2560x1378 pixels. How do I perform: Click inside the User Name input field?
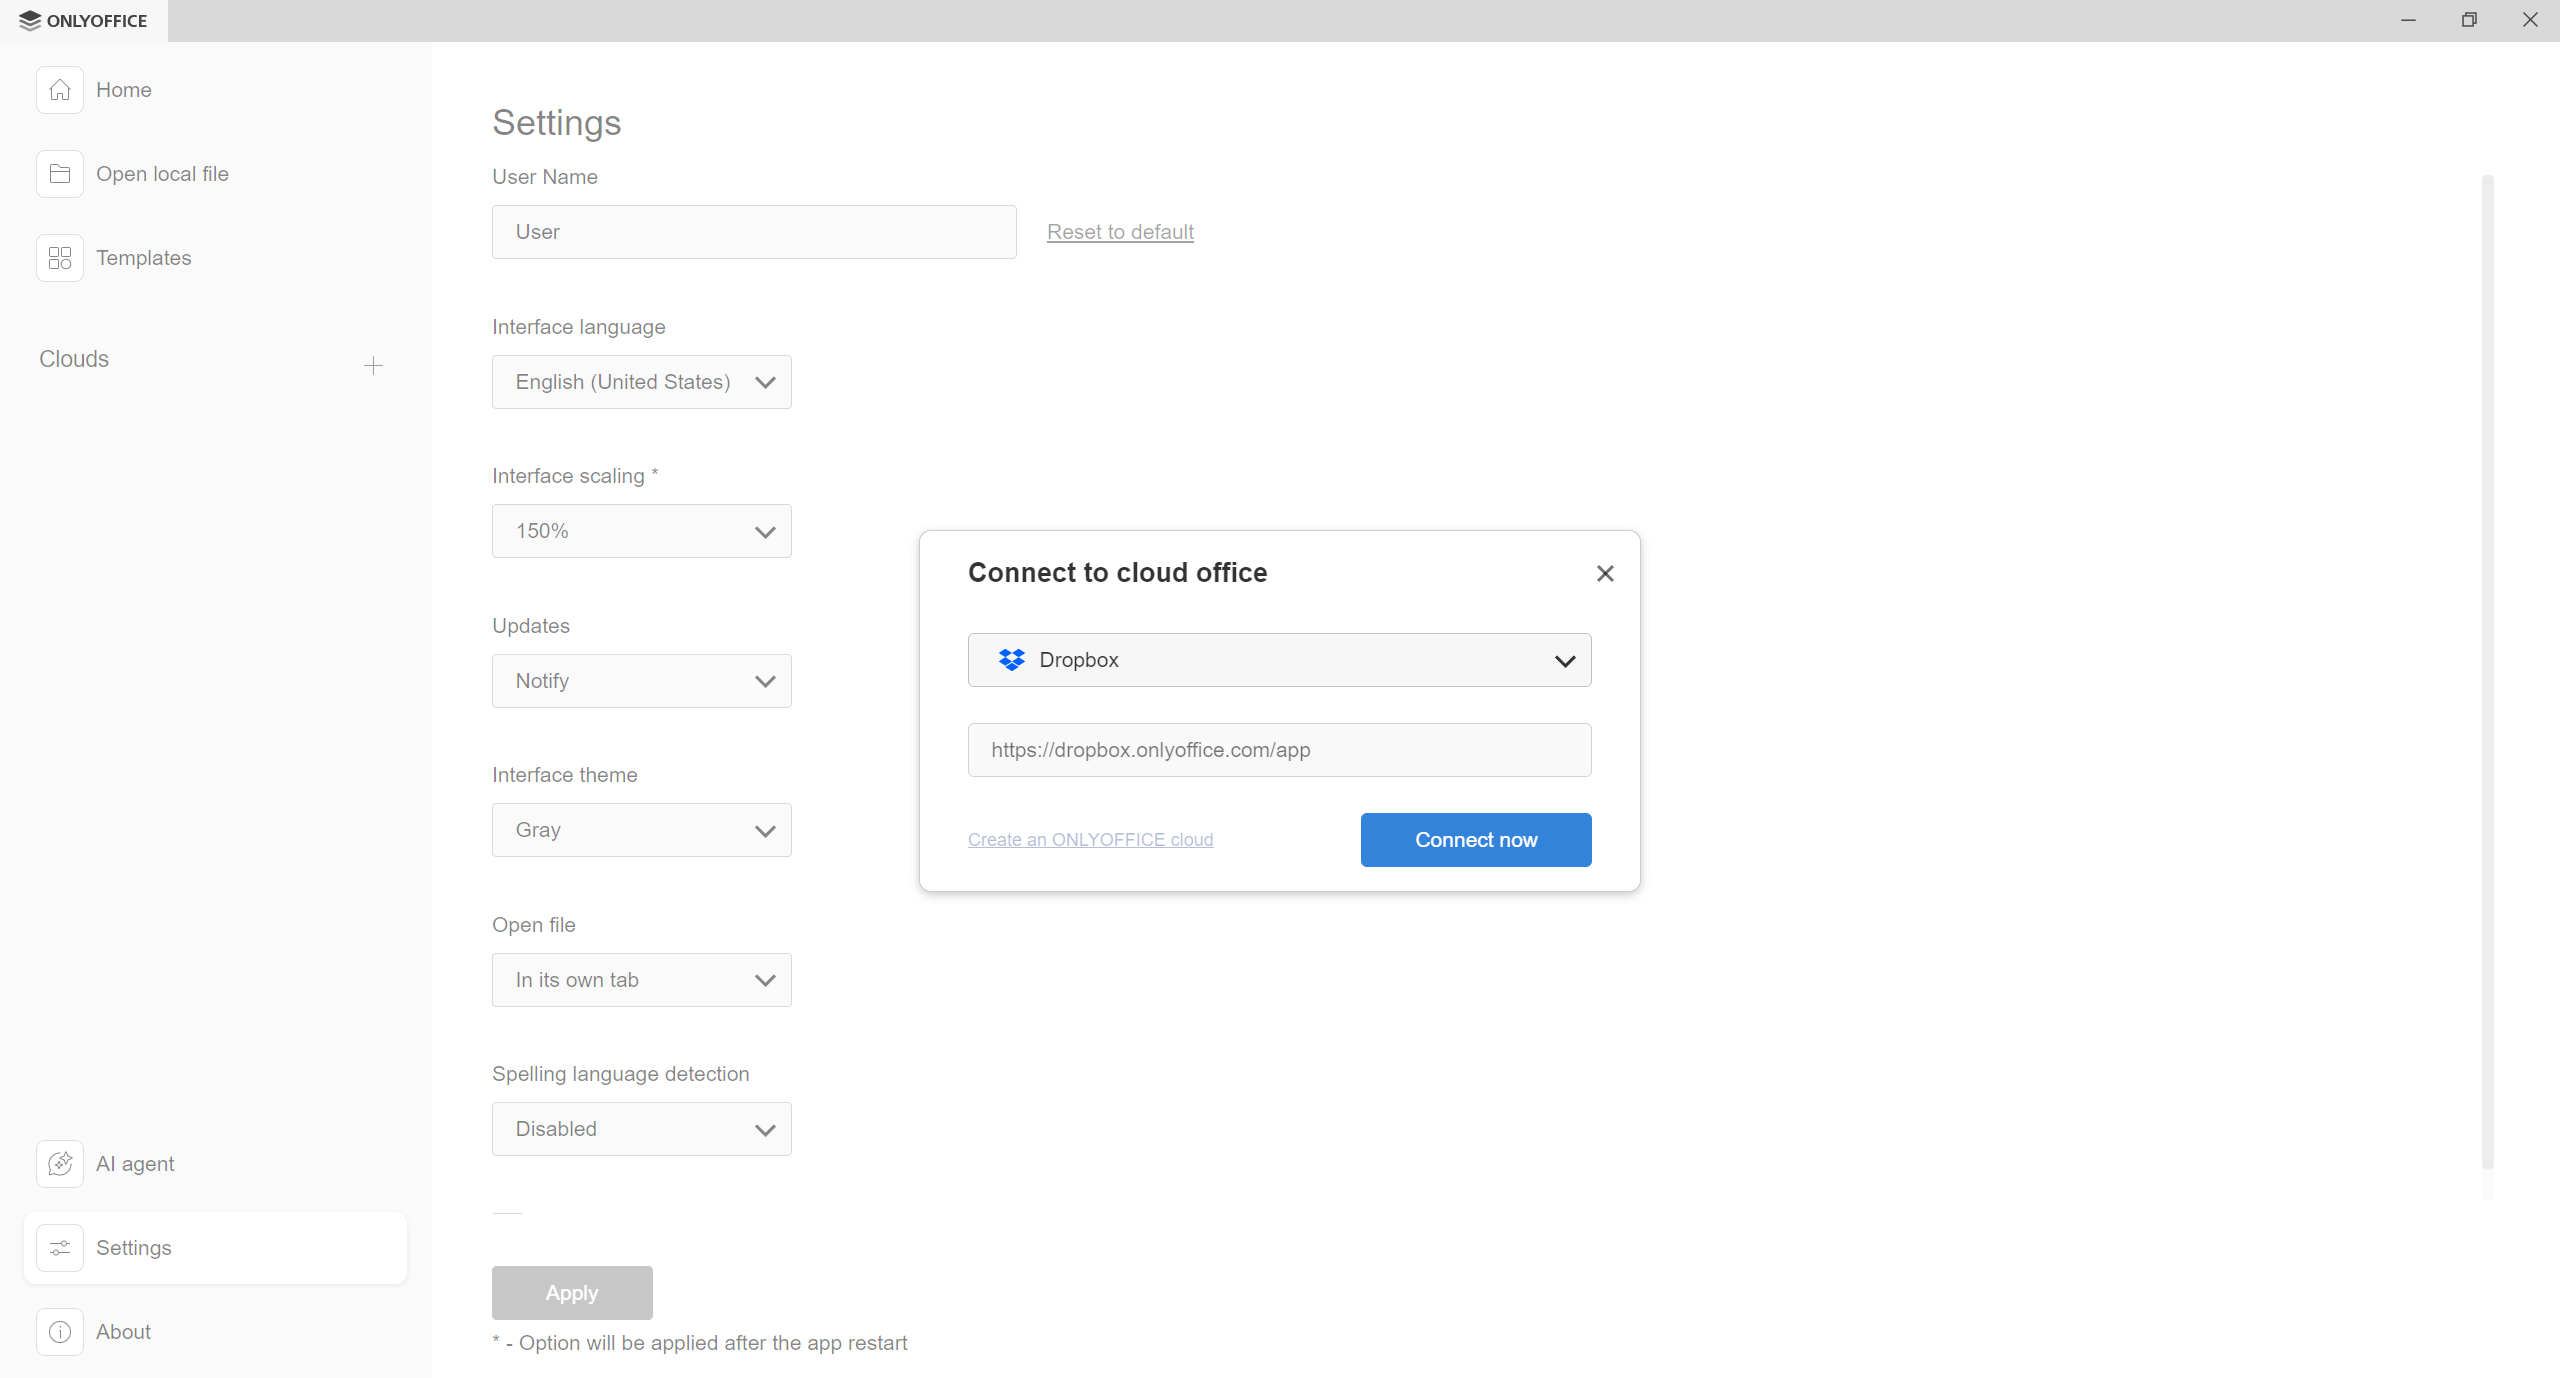pos(752,231)
